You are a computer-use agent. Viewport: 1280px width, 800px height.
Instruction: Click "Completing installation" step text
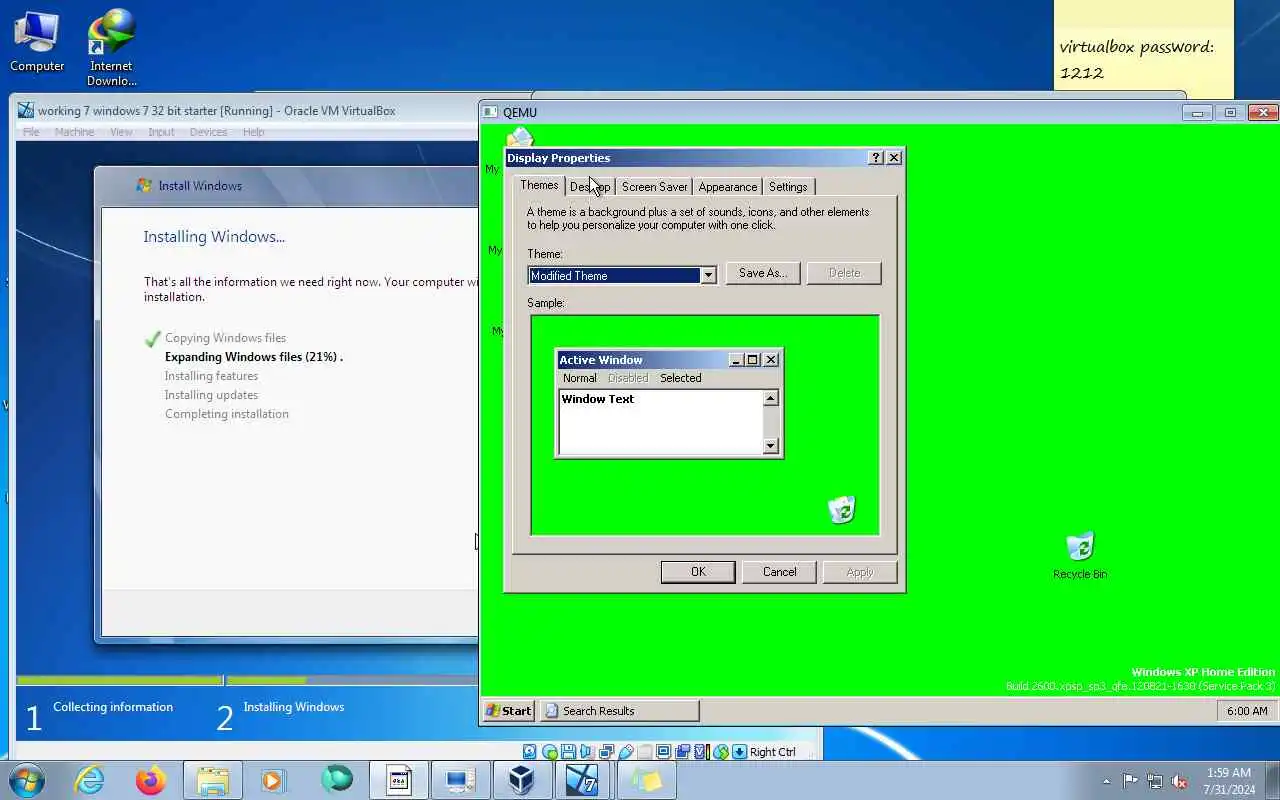227,414
